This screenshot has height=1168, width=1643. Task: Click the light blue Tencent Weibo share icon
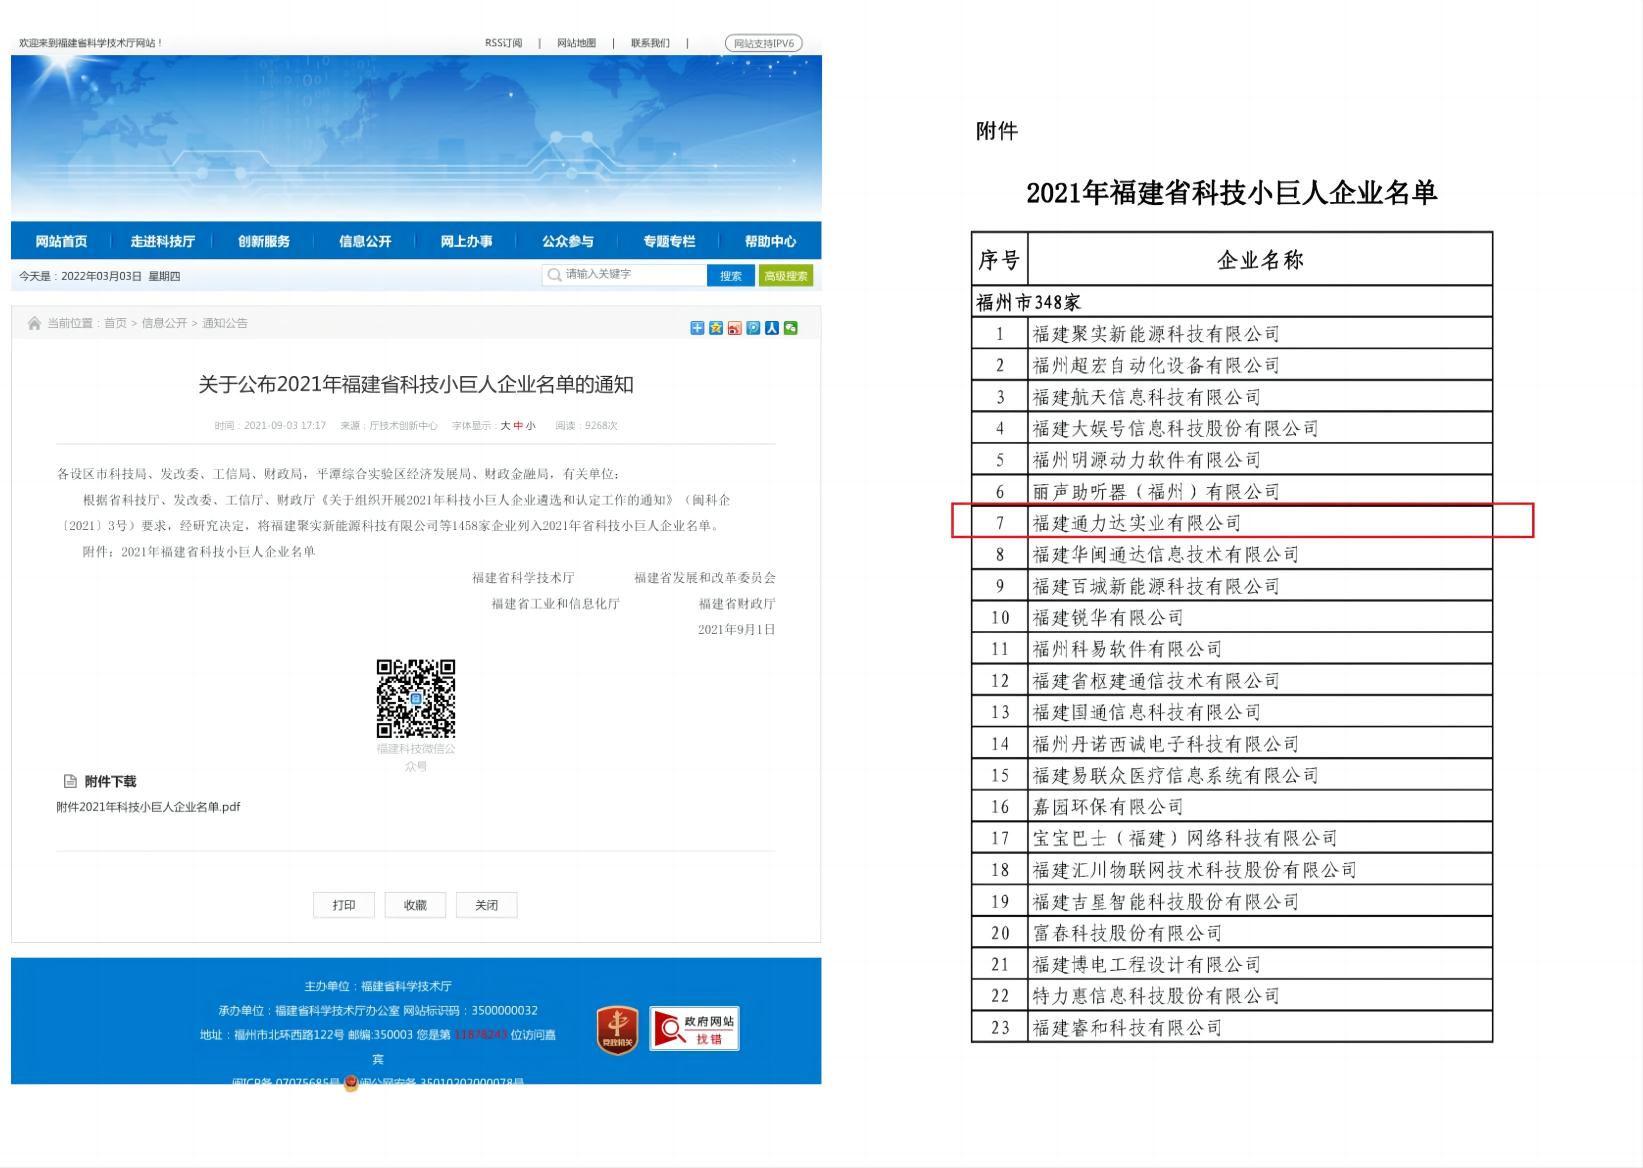click(x=754, y=328)
